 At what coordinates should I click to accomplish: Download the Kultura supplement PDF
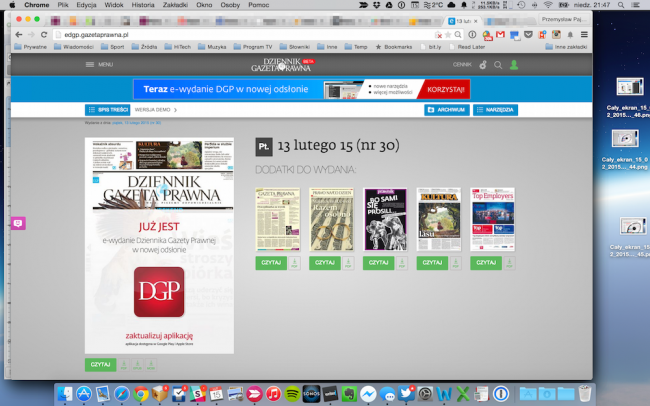point(456,263)
